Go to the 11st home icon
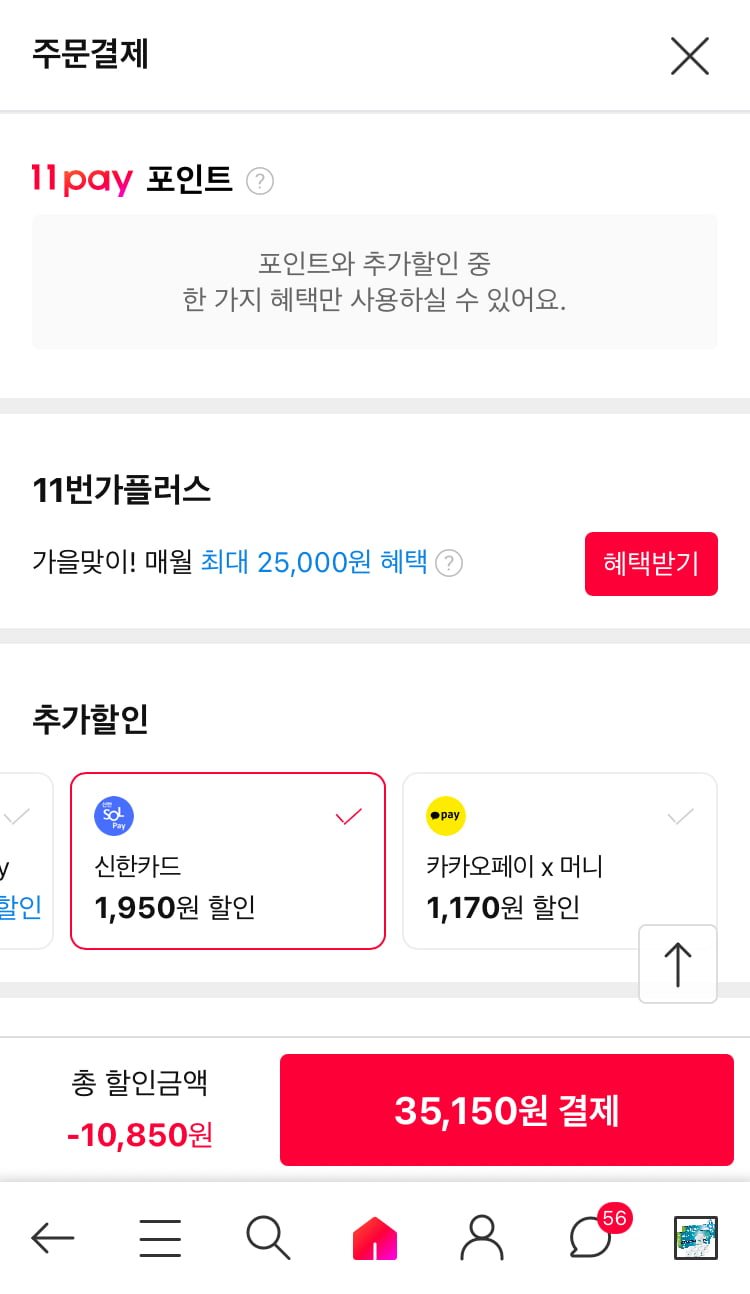The image size is (750, 1294). pyautogui.click(x=375, y=1238)
